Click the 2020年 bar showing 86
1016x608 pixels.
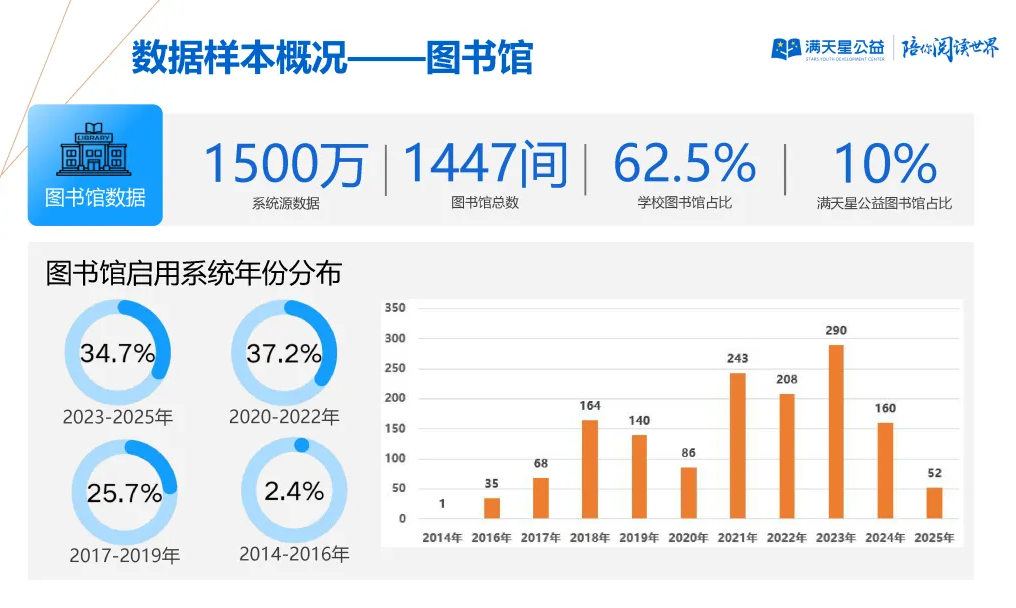coord(688,492)
